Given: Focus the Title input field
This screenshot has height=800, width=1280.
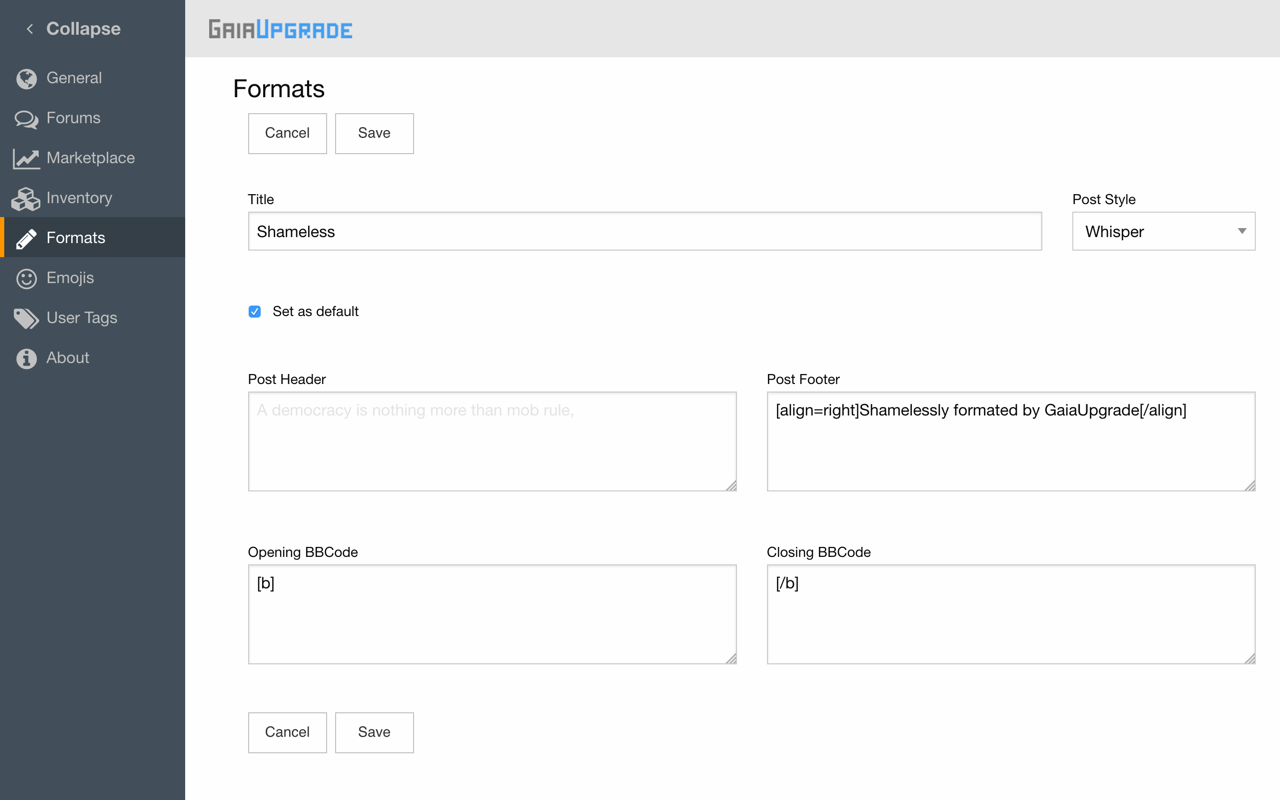Looking at the screenshot, I should [x=644, y=232].
